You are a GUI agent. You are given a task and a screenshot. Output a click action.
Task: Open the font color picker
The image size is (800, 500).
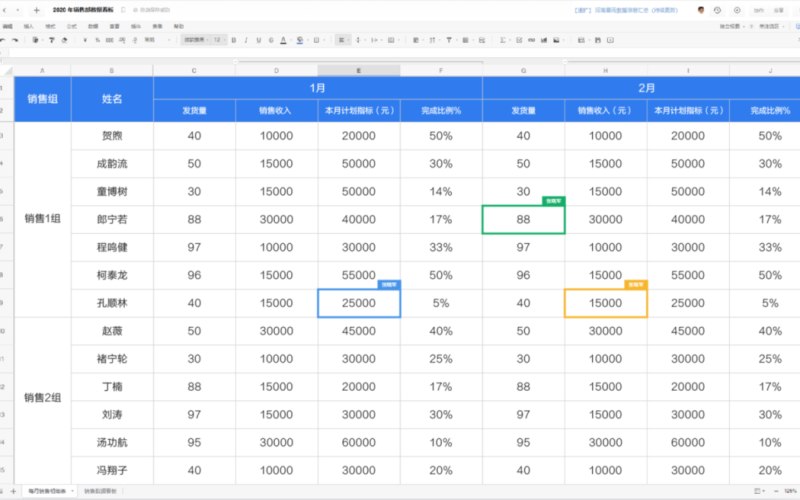[283, 40]
